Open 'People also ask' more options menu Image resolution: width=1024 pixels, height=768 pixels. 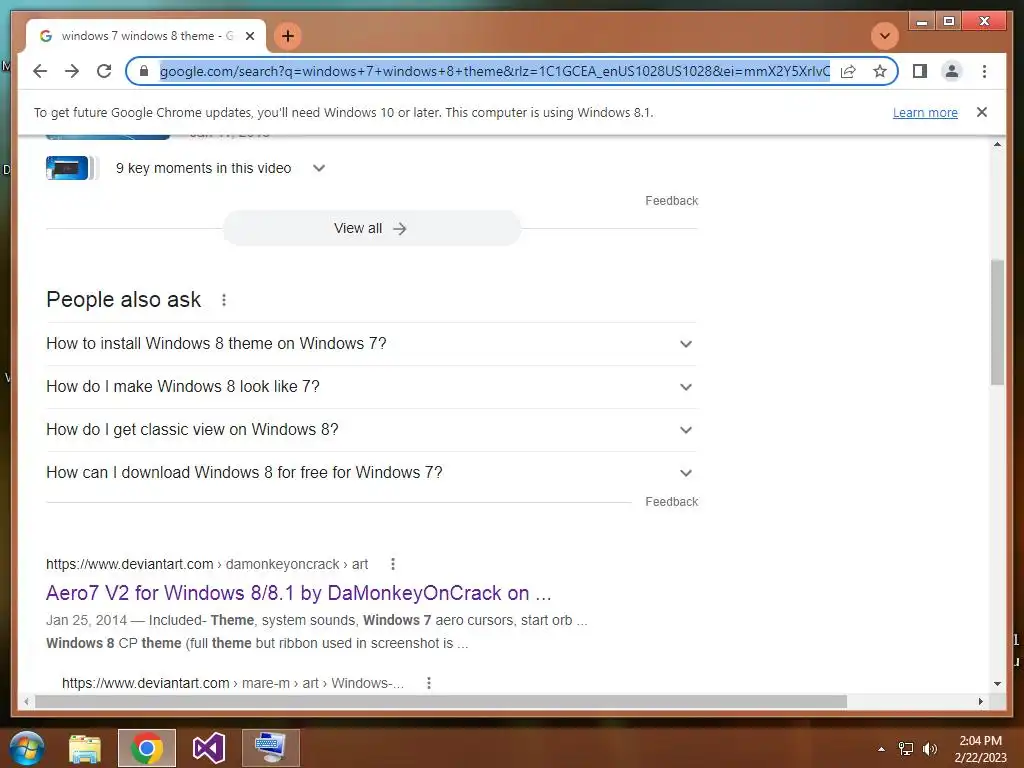[x=224, y=300]
